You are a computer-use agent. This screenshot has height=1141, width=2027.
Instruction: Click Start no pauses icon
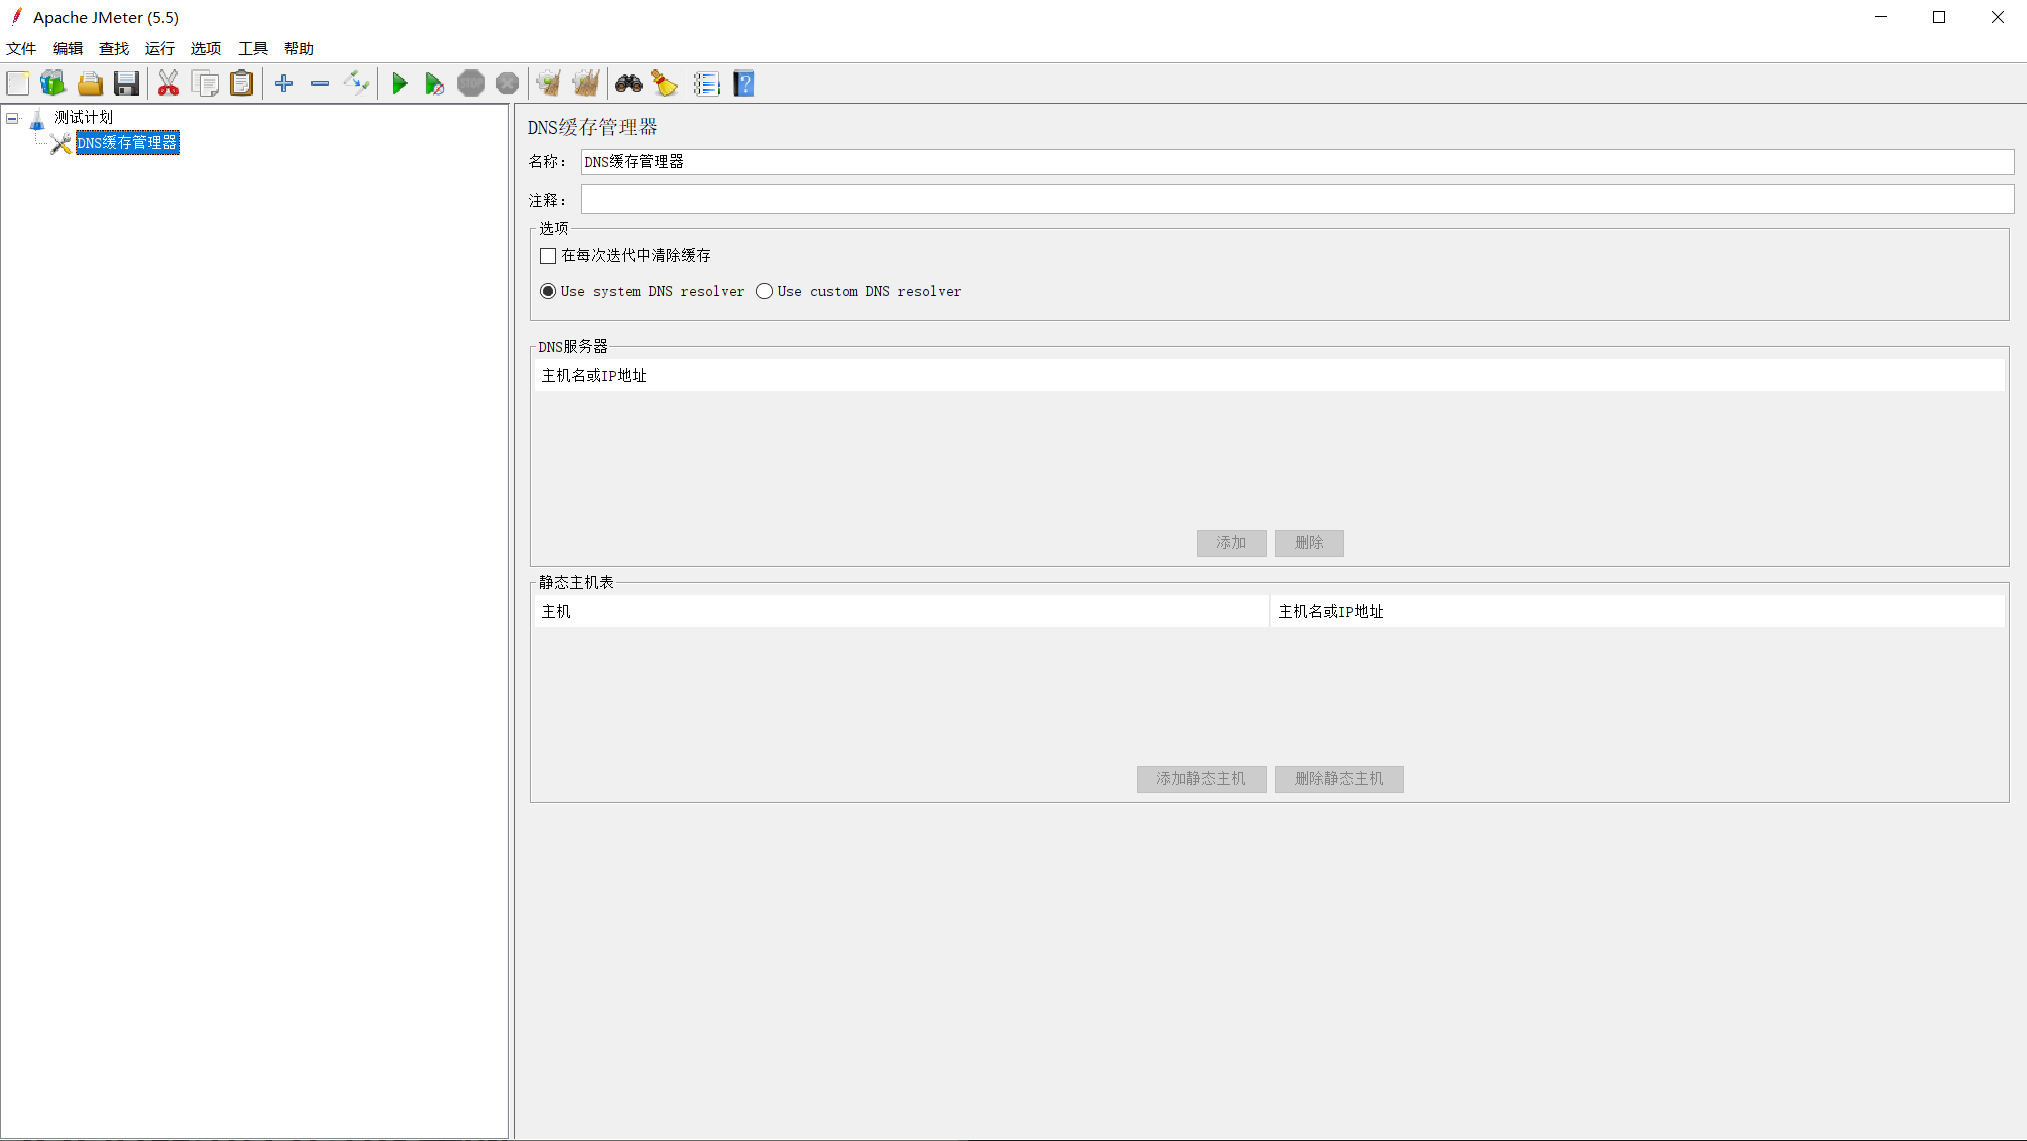(x=434, y=84)
